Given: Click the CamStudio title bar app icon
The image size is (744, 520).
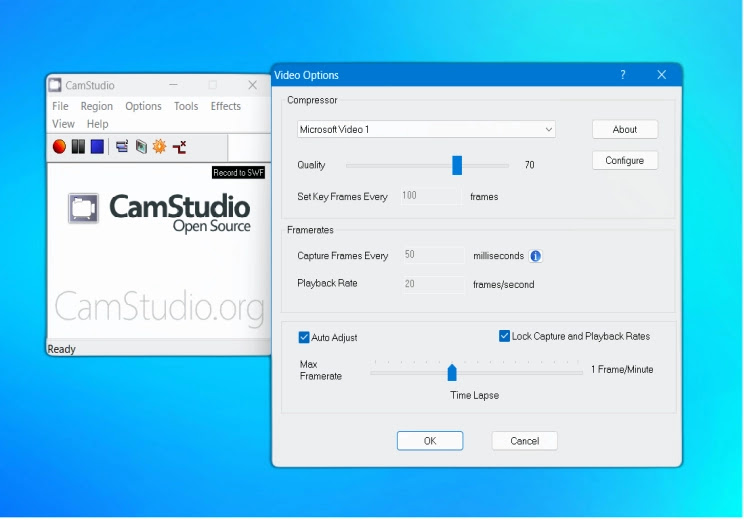Looking at the screenshot, I should (56, 85).
